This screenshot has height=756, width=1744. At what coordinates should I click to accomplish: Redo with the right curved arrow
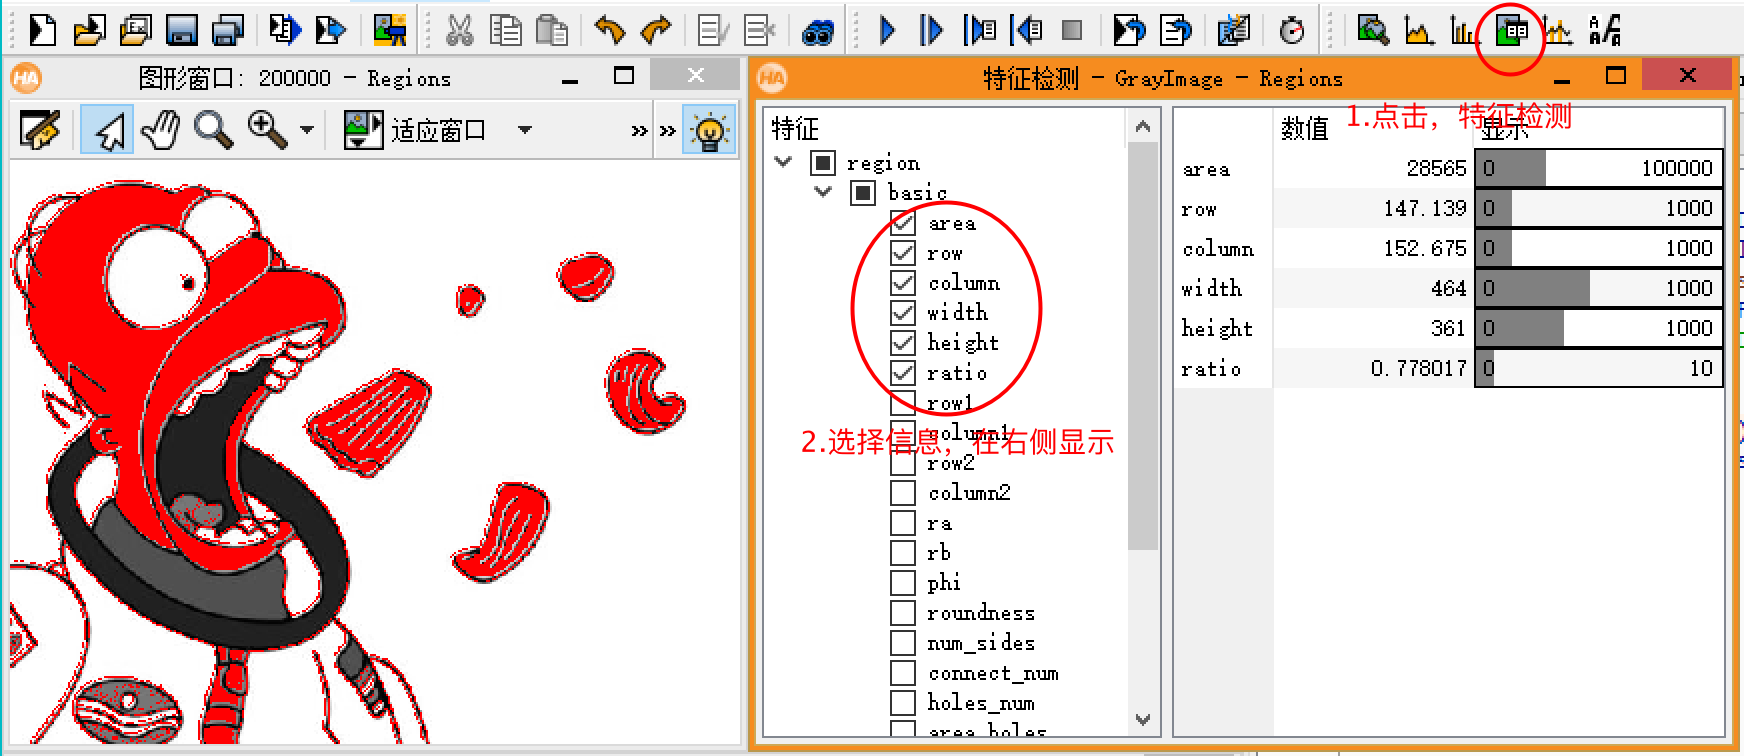[655, 31]
